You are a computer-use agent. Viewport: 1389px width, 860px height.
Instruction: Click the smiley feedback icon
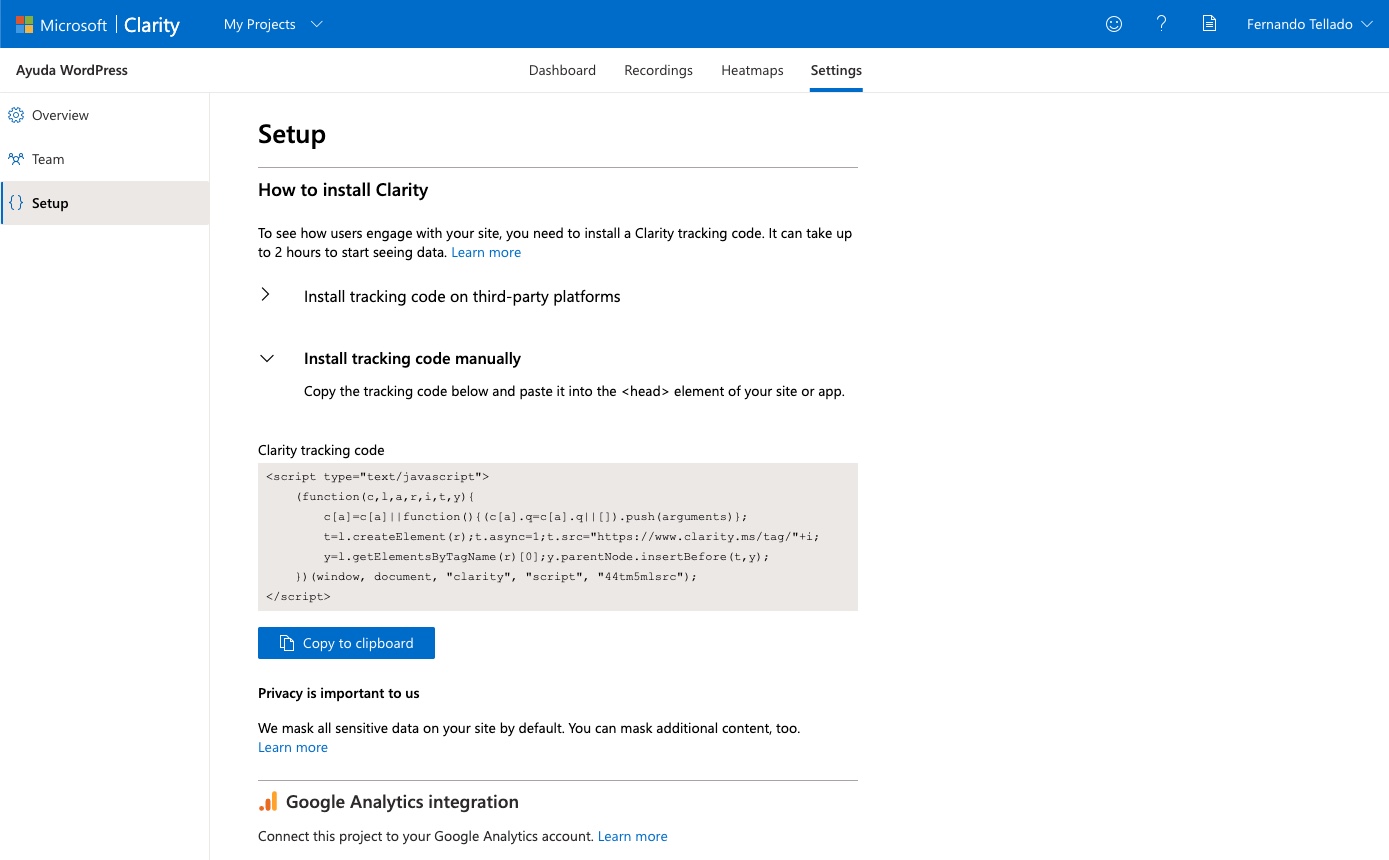1113,24
